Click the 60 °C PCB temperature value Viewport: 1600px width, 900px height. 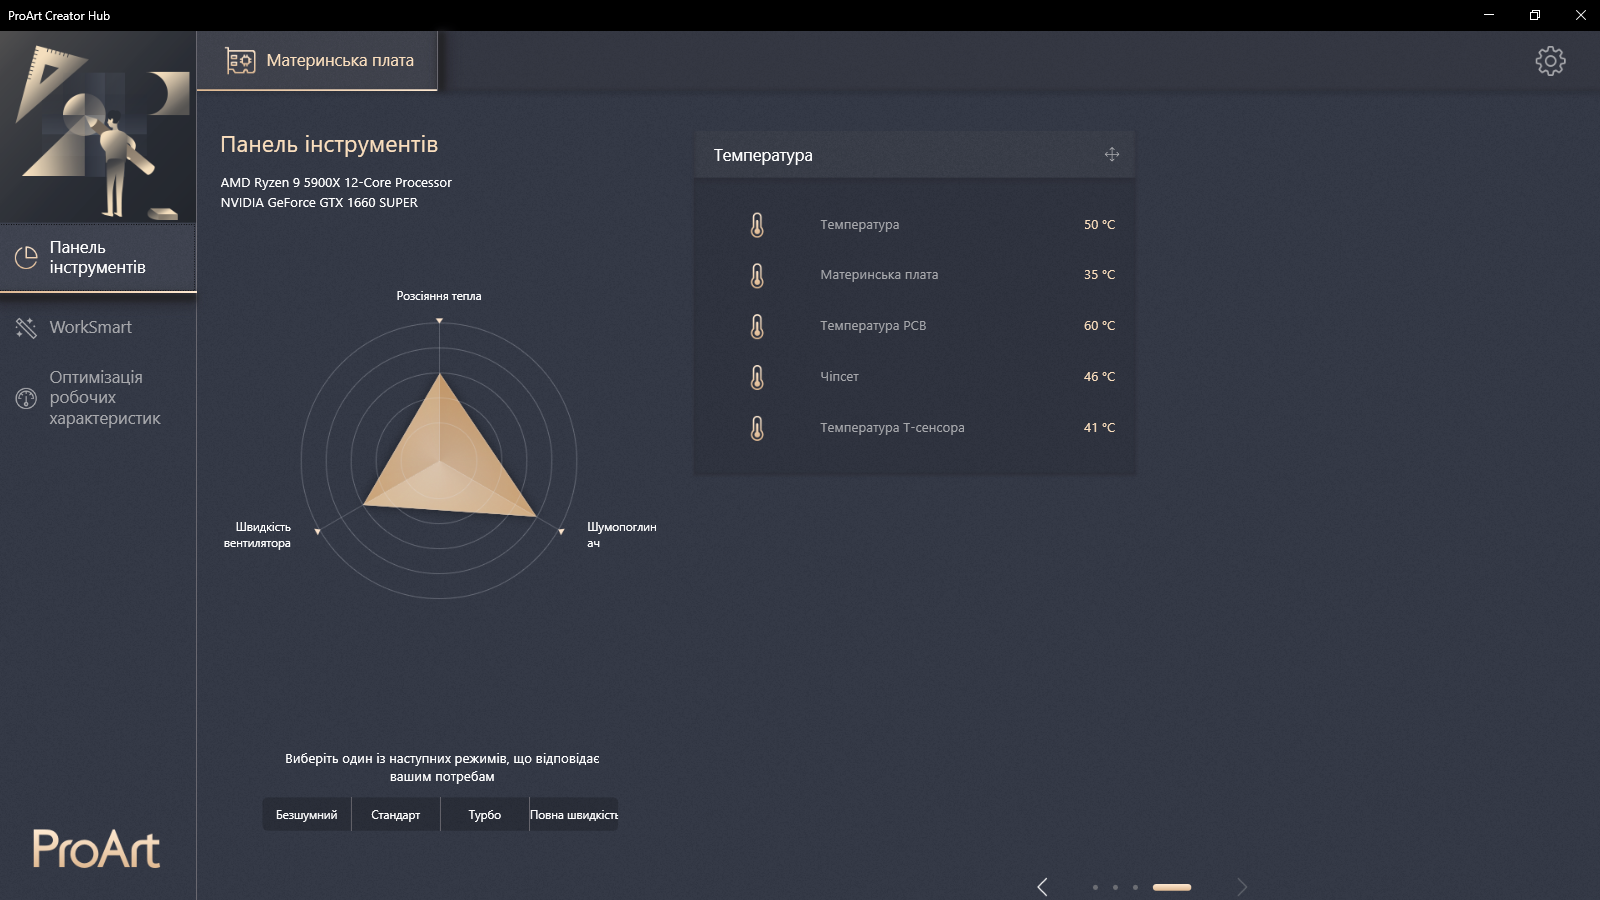click(1099, 326)
